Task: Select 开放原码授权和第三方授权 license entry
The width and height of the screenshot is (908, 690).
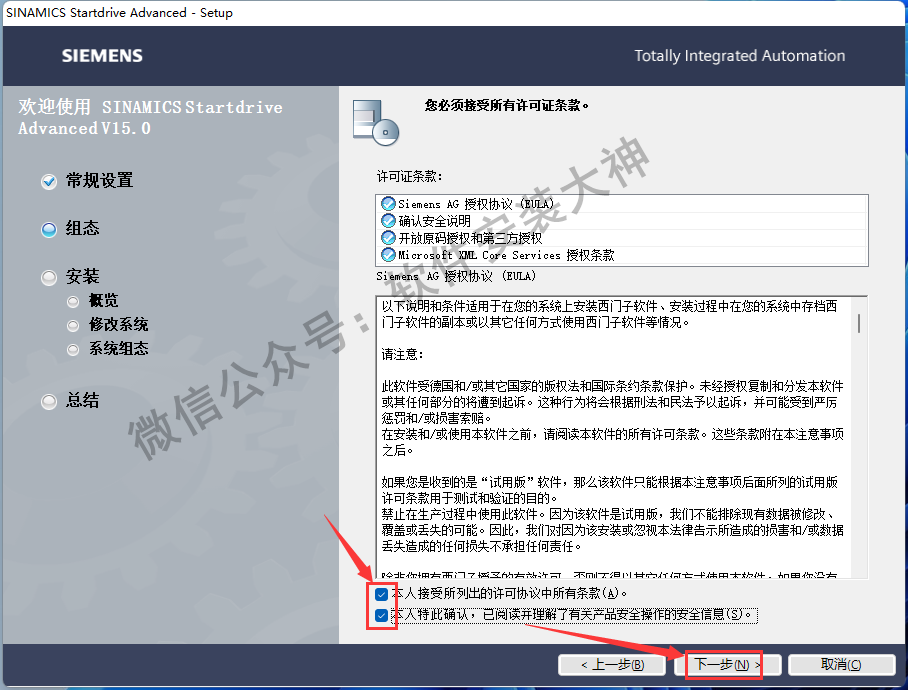Action: pyautogui.click(x=621, y=238)
